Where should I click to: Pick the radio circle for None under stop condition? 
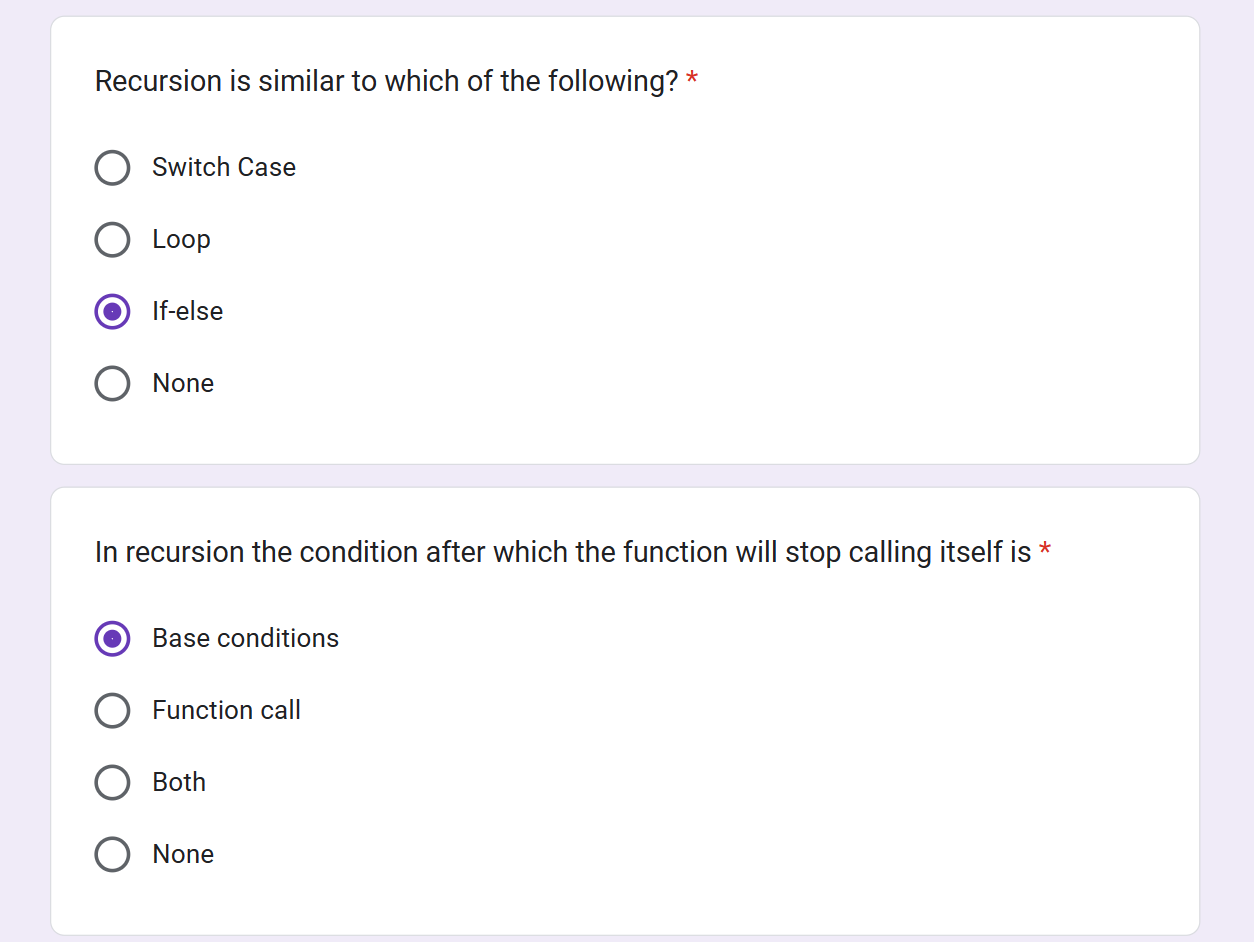pyautogui.click(x=112, y=854)
